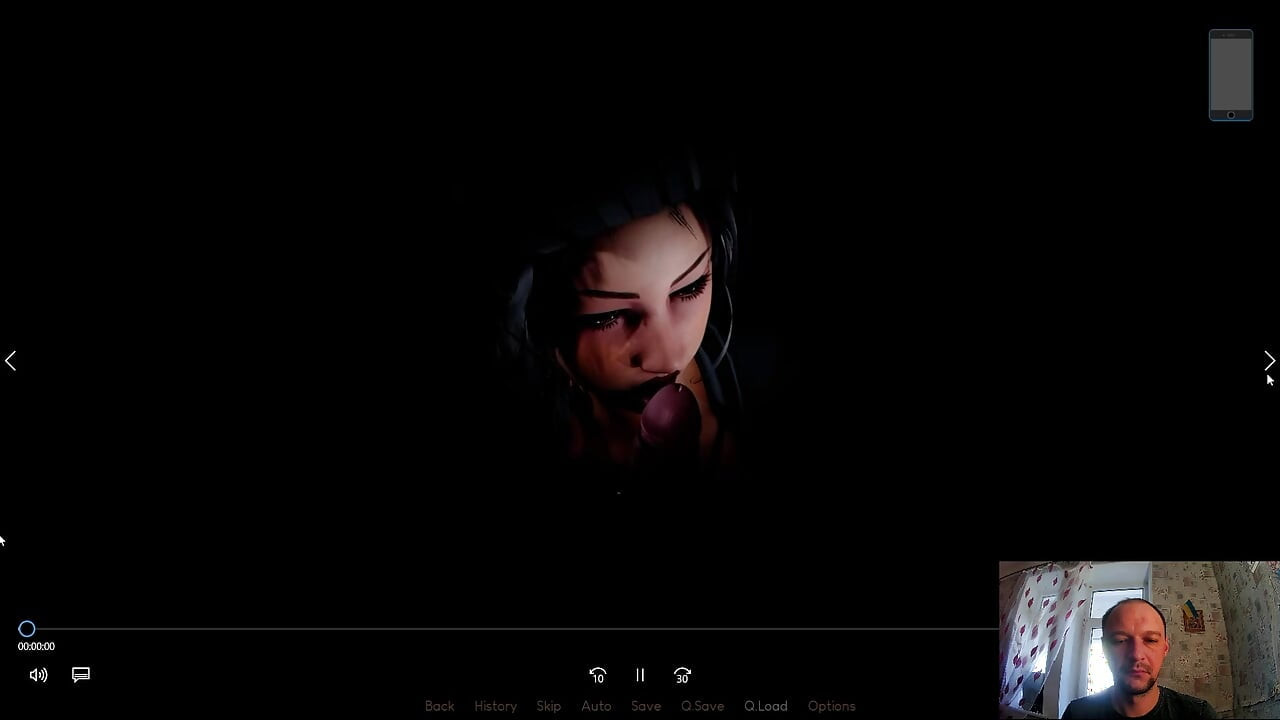Viewport: 1280px width, 720px height.
Task: Go to next scene with right arrow
Action: pyautogui.click(x=1268, y=360)
